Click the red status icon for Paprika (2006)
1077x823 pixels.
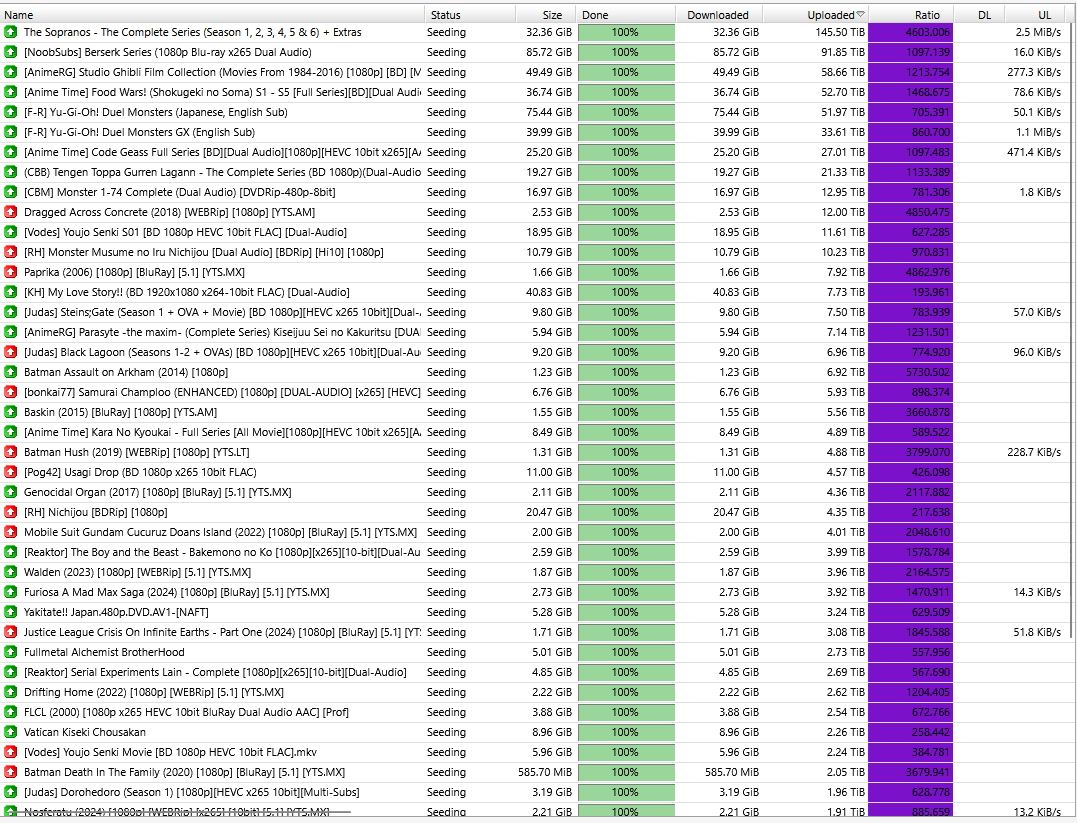coord(10,272)
